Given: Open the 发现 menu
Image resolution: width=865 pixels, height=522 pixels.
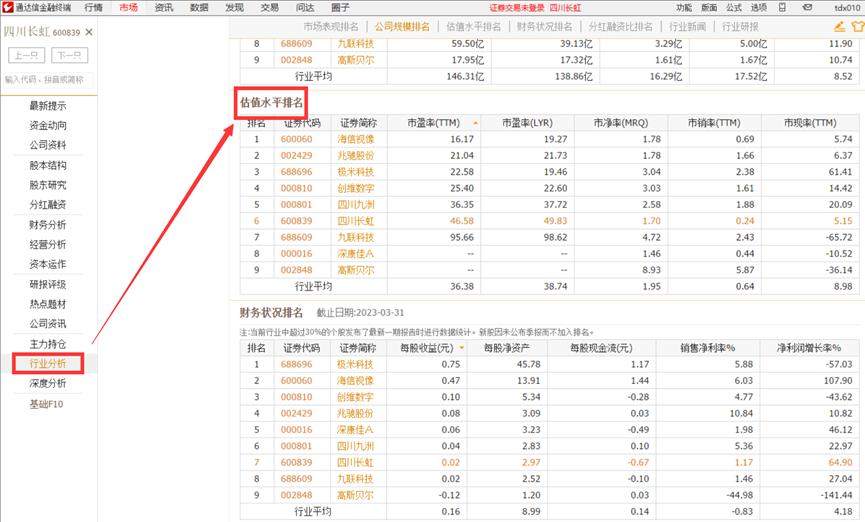Looking at the screenshot, I should click(x=234, y=8).
